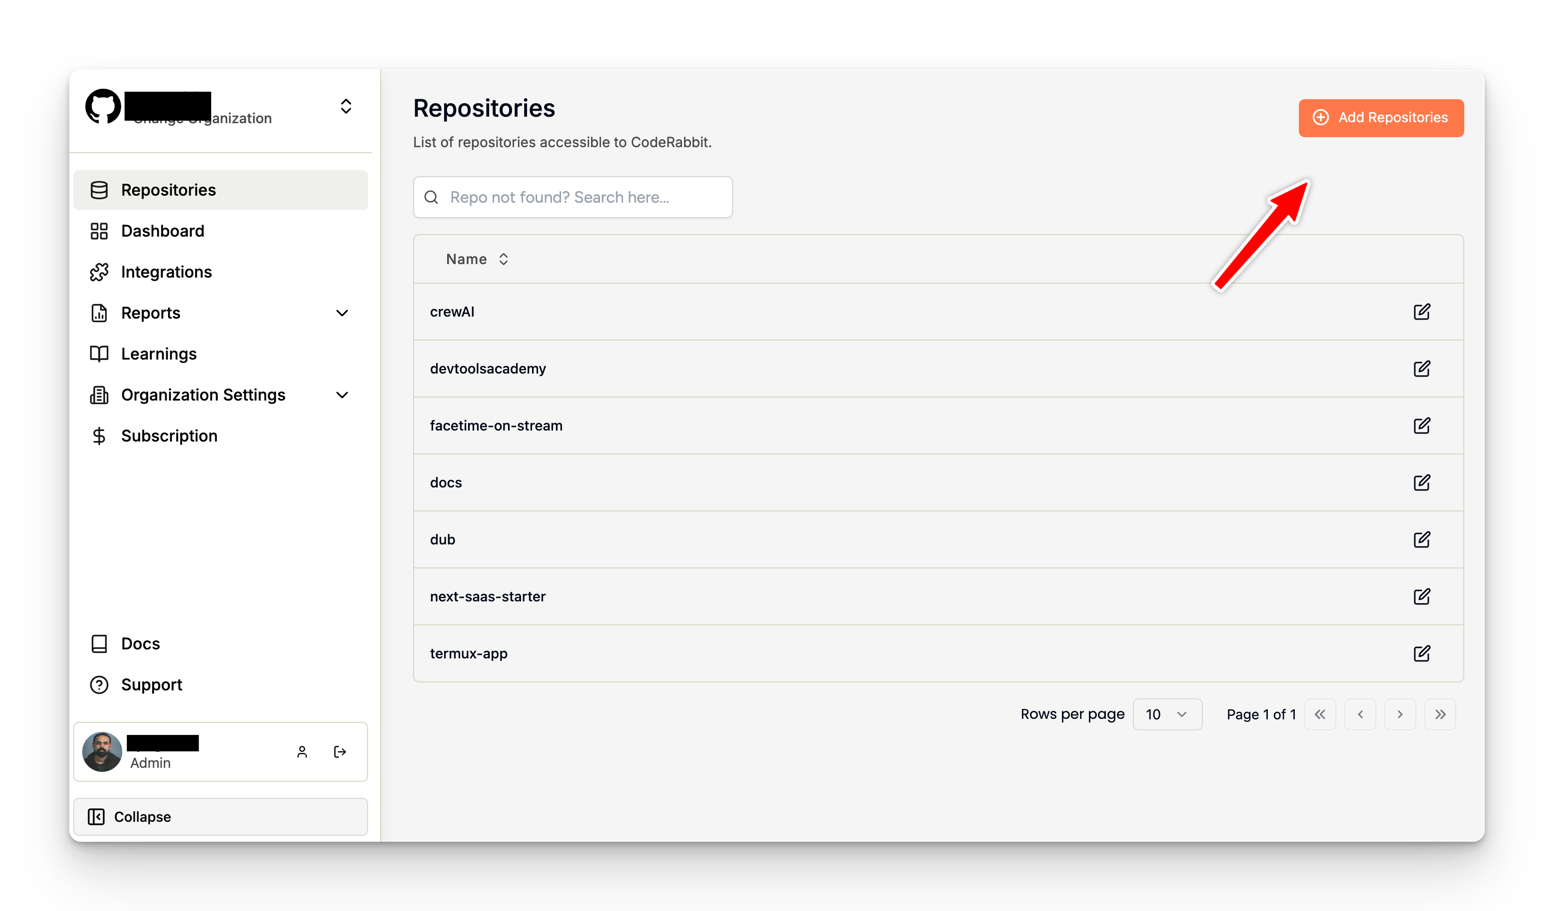Go to next page of repositories
Viewport: 1554px width, 911px height.
1400,714
